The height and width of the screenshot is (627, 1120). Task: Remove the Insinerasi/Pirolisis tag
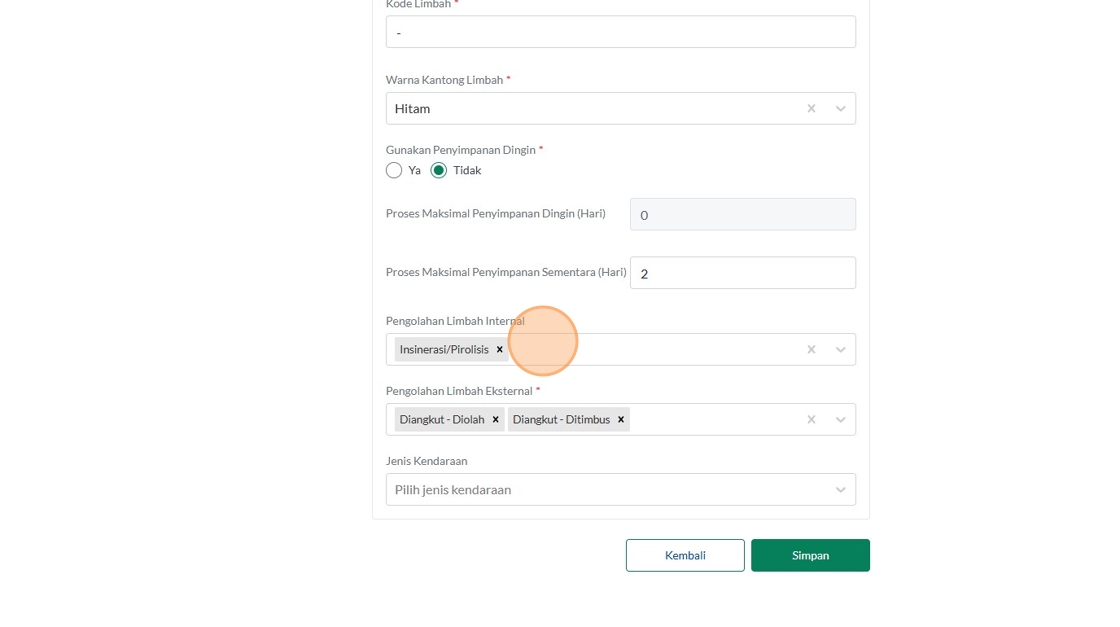click(x=500, y=349)
